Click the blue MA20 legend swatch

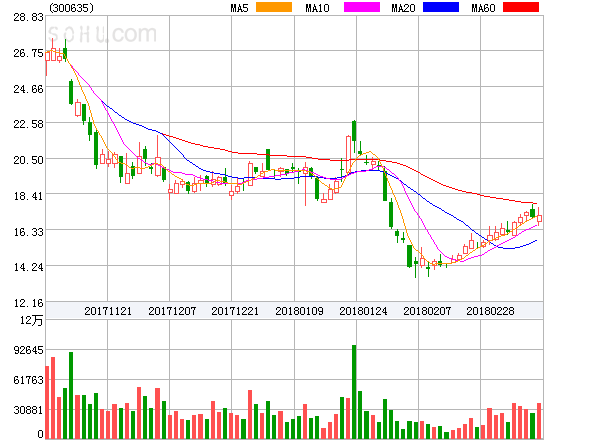point(441,7)
